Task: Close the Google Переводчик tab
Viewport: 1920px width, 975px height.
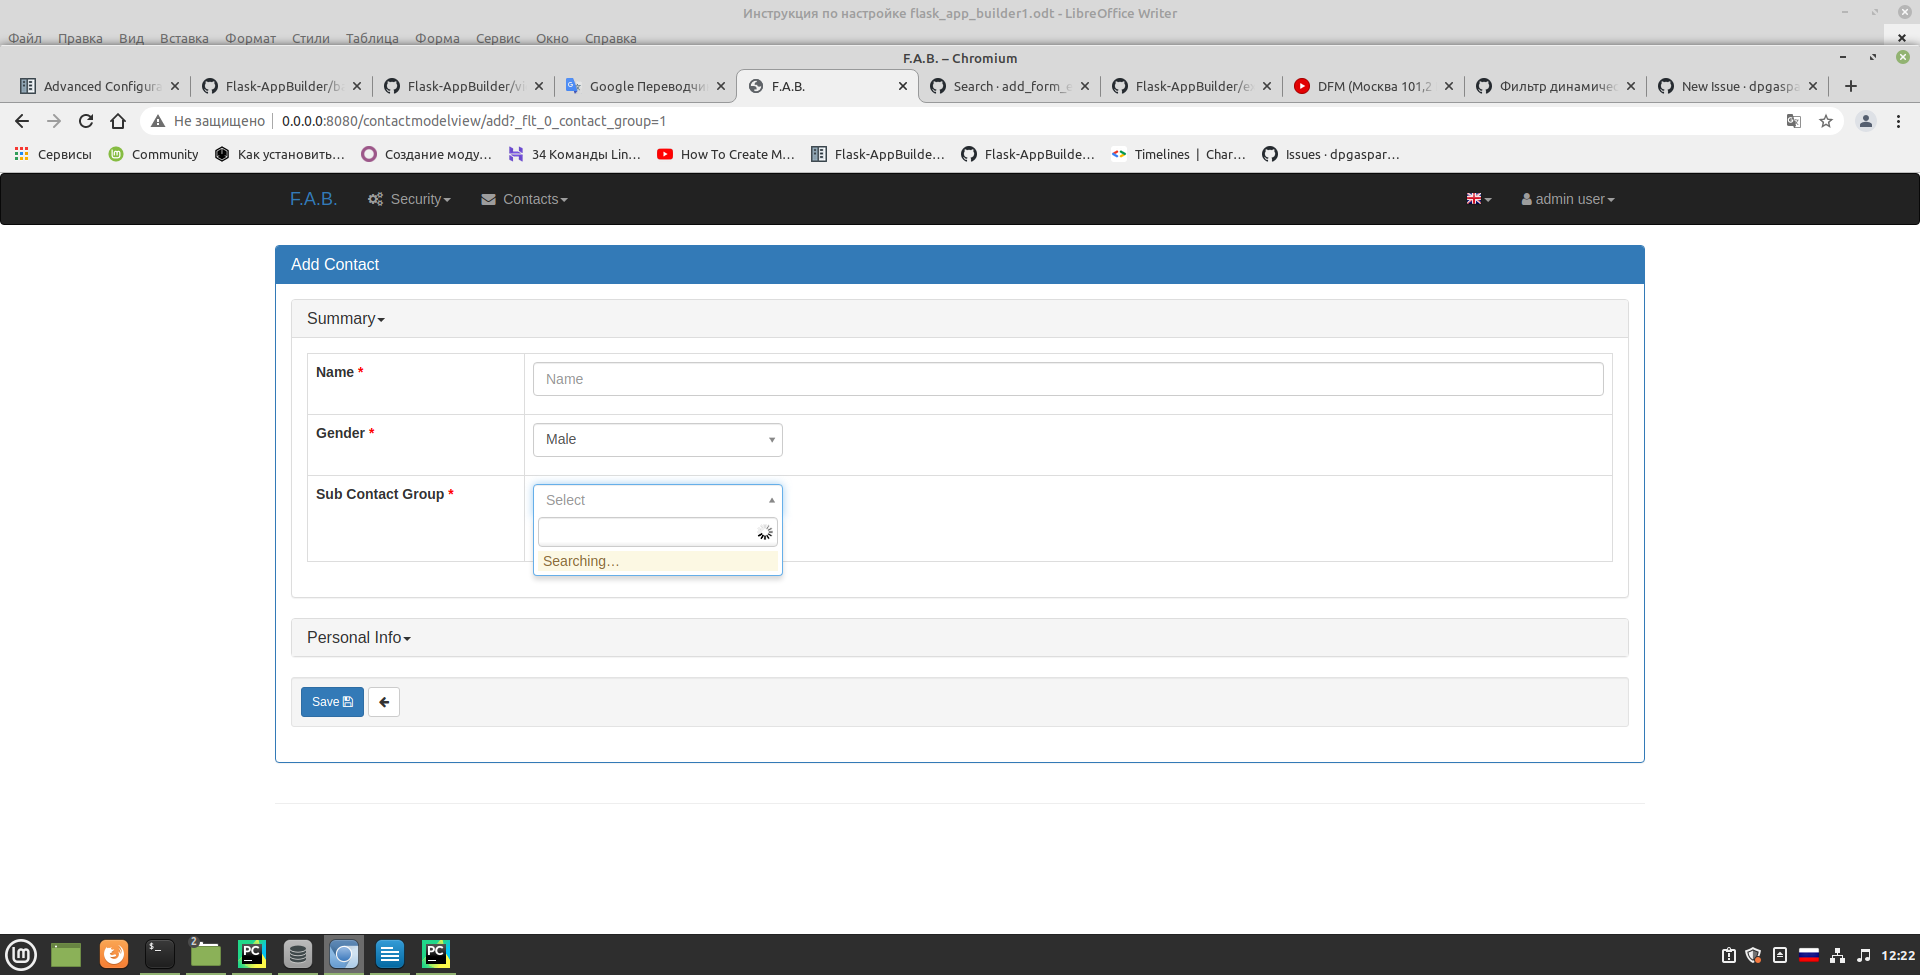Action: (x=721, y=86)
